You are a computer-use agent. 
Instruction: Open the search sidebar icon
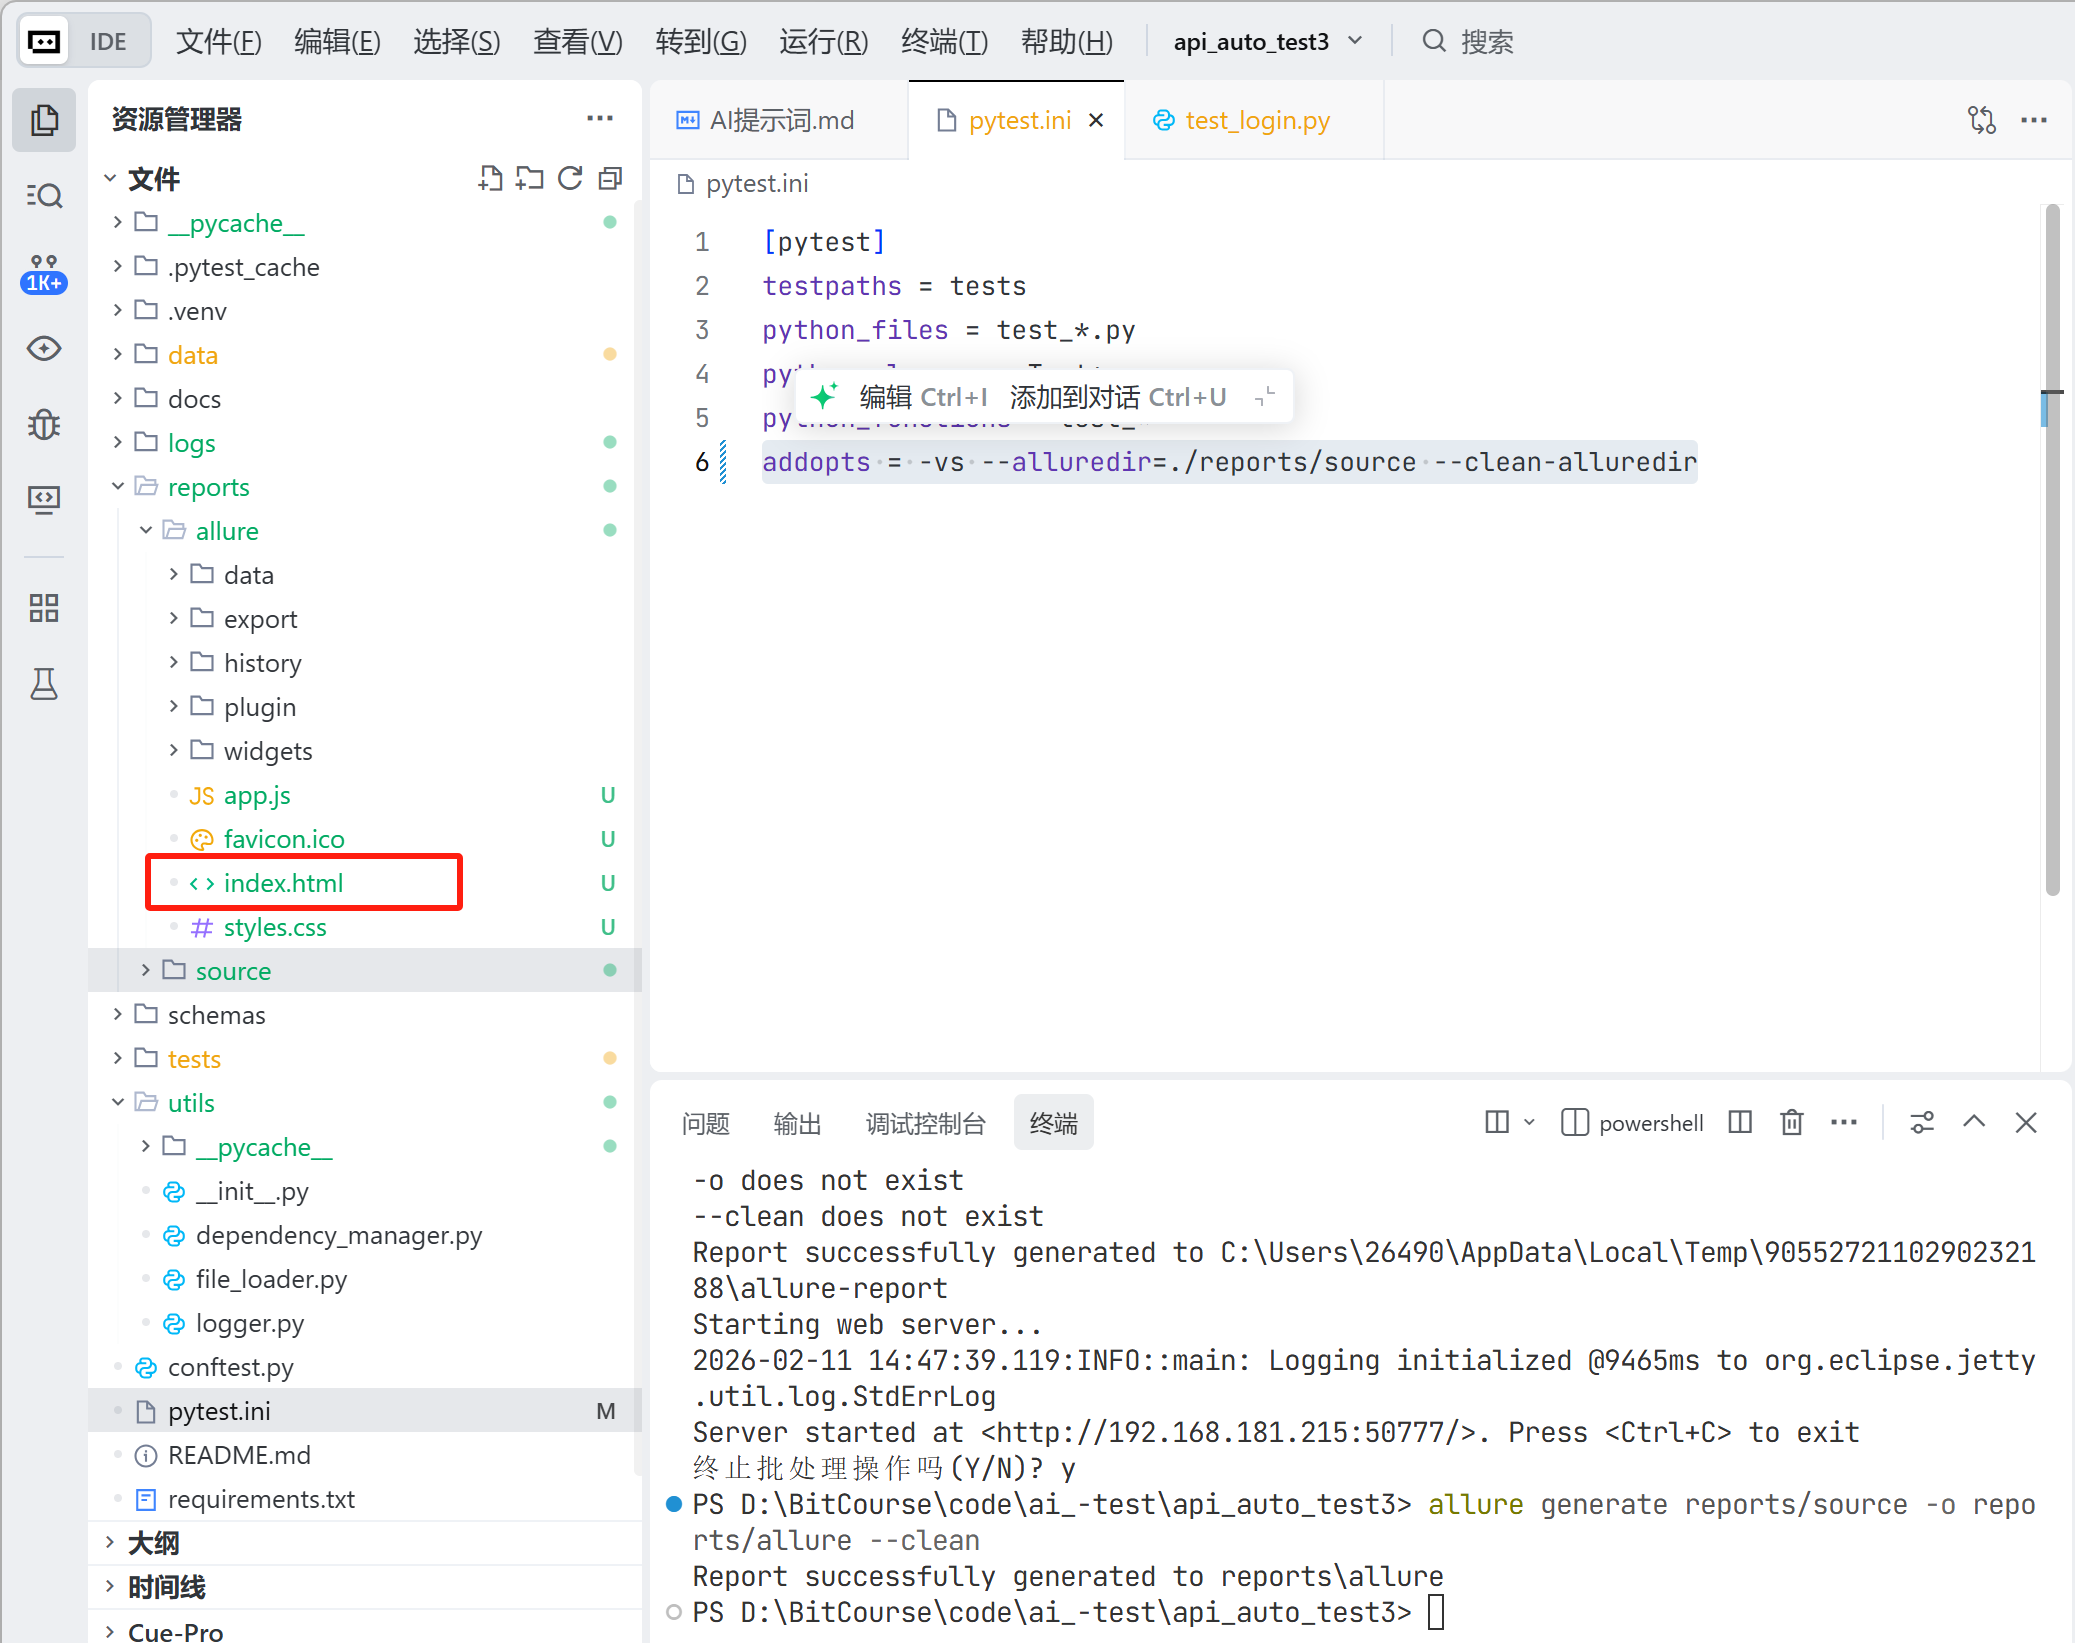tap(44, 195)
